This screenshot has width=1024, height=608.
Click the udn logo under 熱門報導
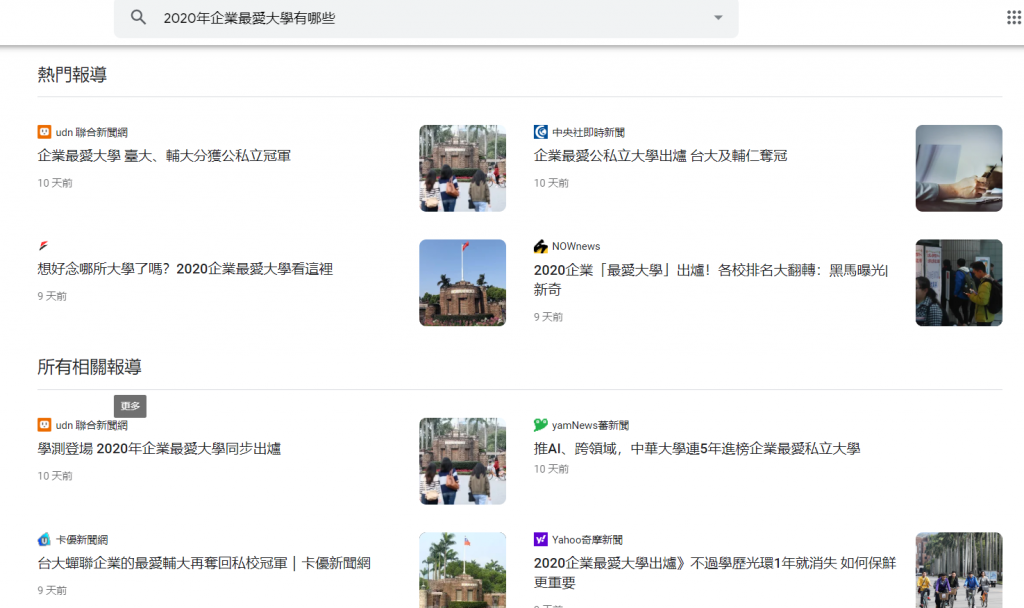44,132
